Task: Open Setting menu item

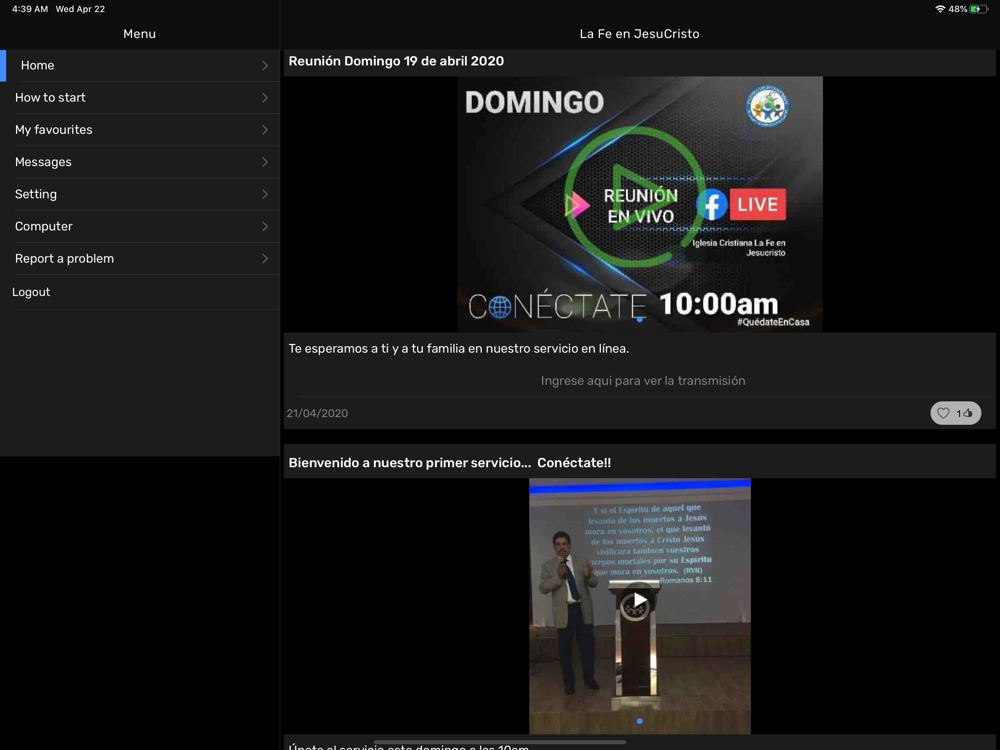Action: point(140,195)
